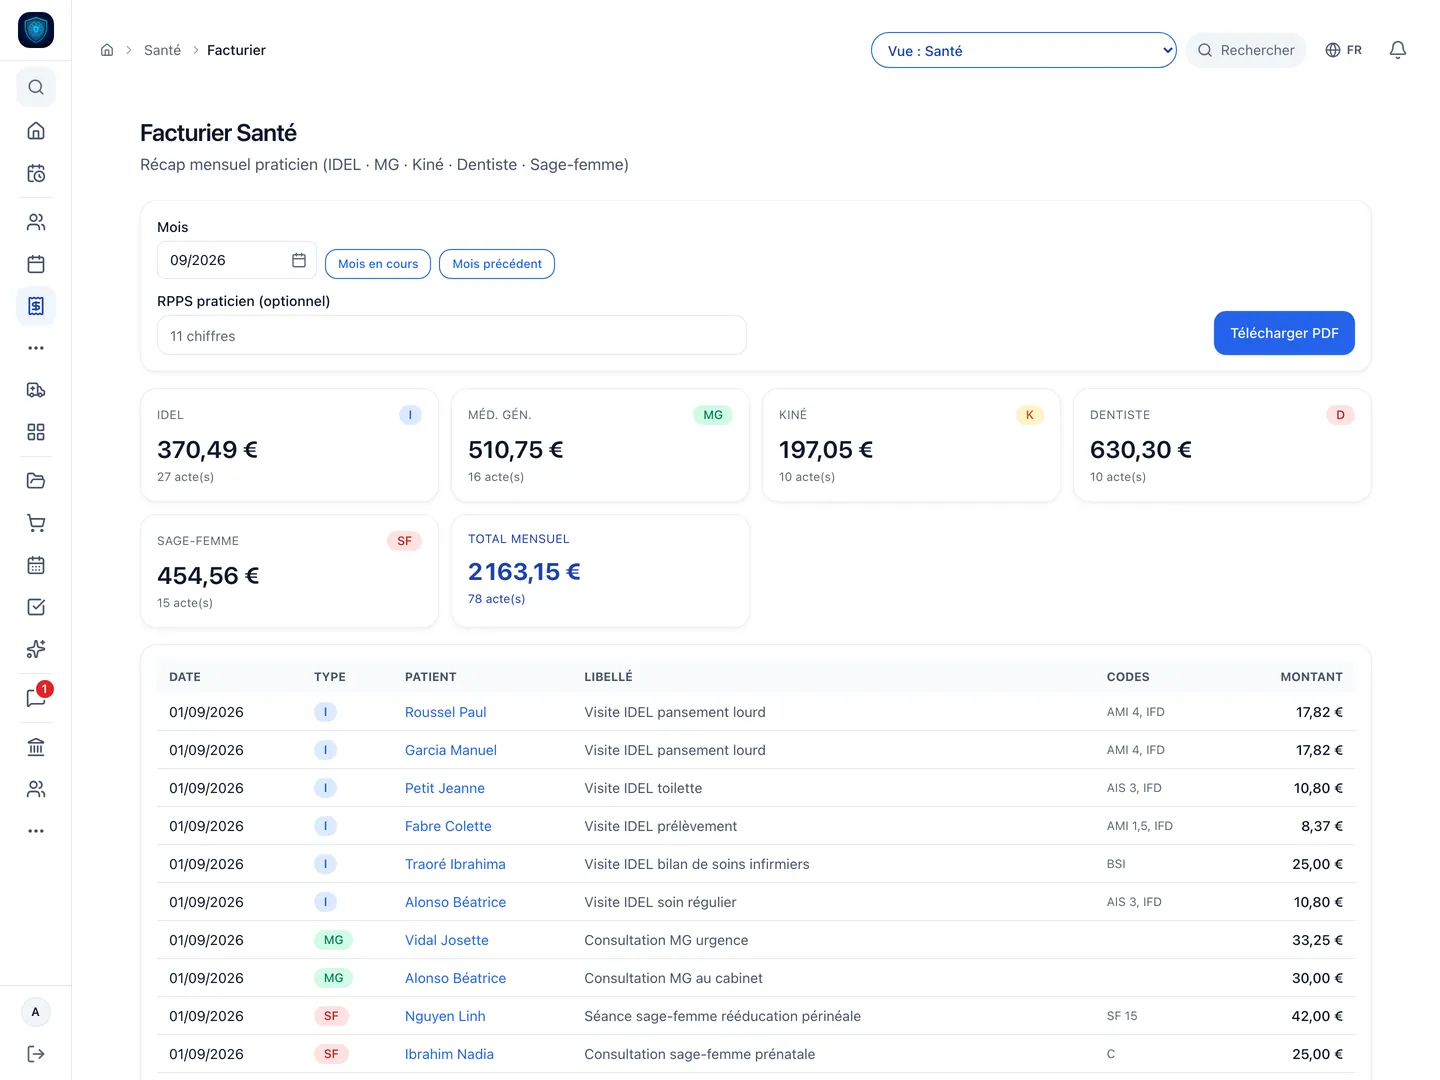Open the shopping cart sidebar icon
The width and height of the screenshot is (1440, 1080).
point(36,523)
